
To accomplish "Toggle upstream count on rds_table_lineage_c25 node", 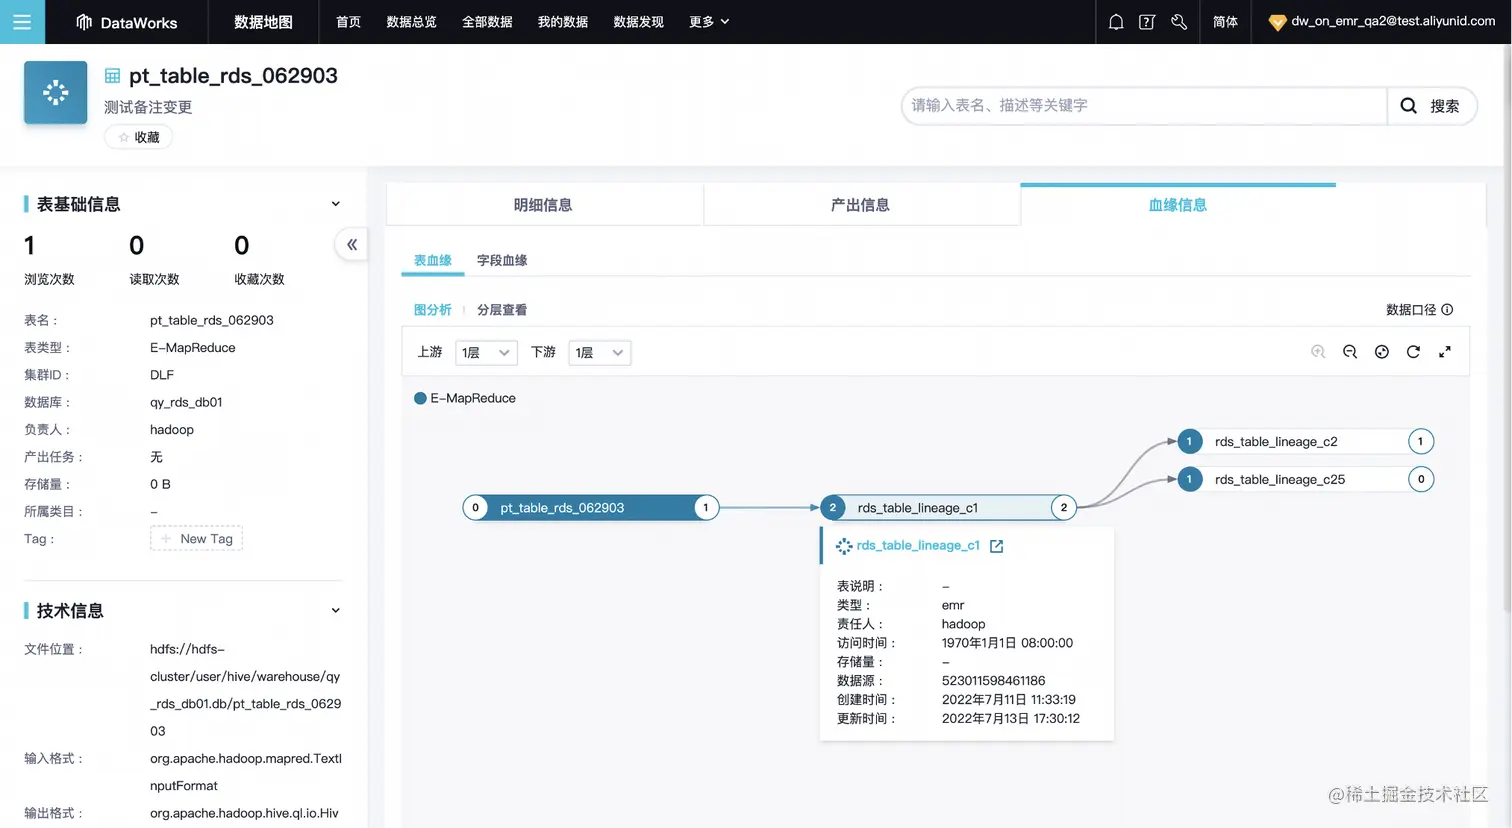I will coord(1189,480).
